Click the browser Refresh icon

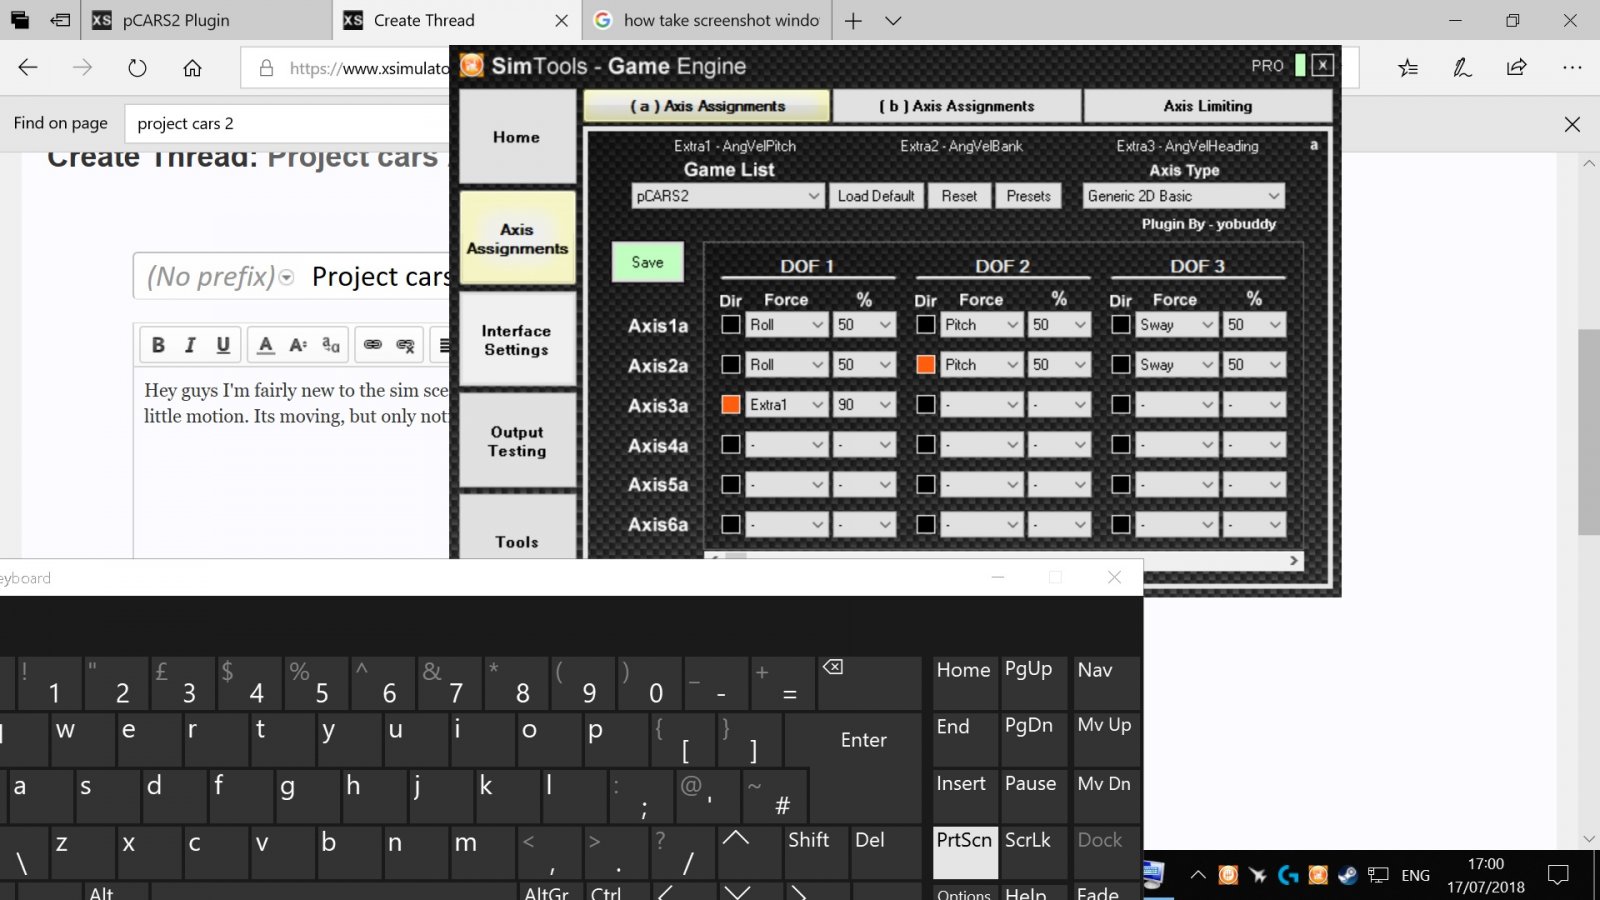click(x=137, y=68)
